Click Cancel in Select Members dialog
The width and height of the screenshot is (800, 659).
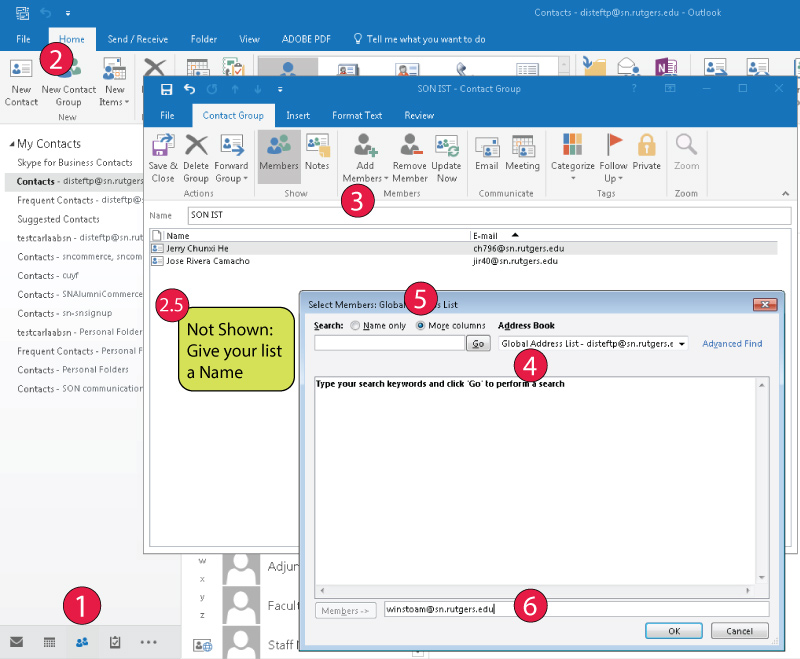click(739, 631)
